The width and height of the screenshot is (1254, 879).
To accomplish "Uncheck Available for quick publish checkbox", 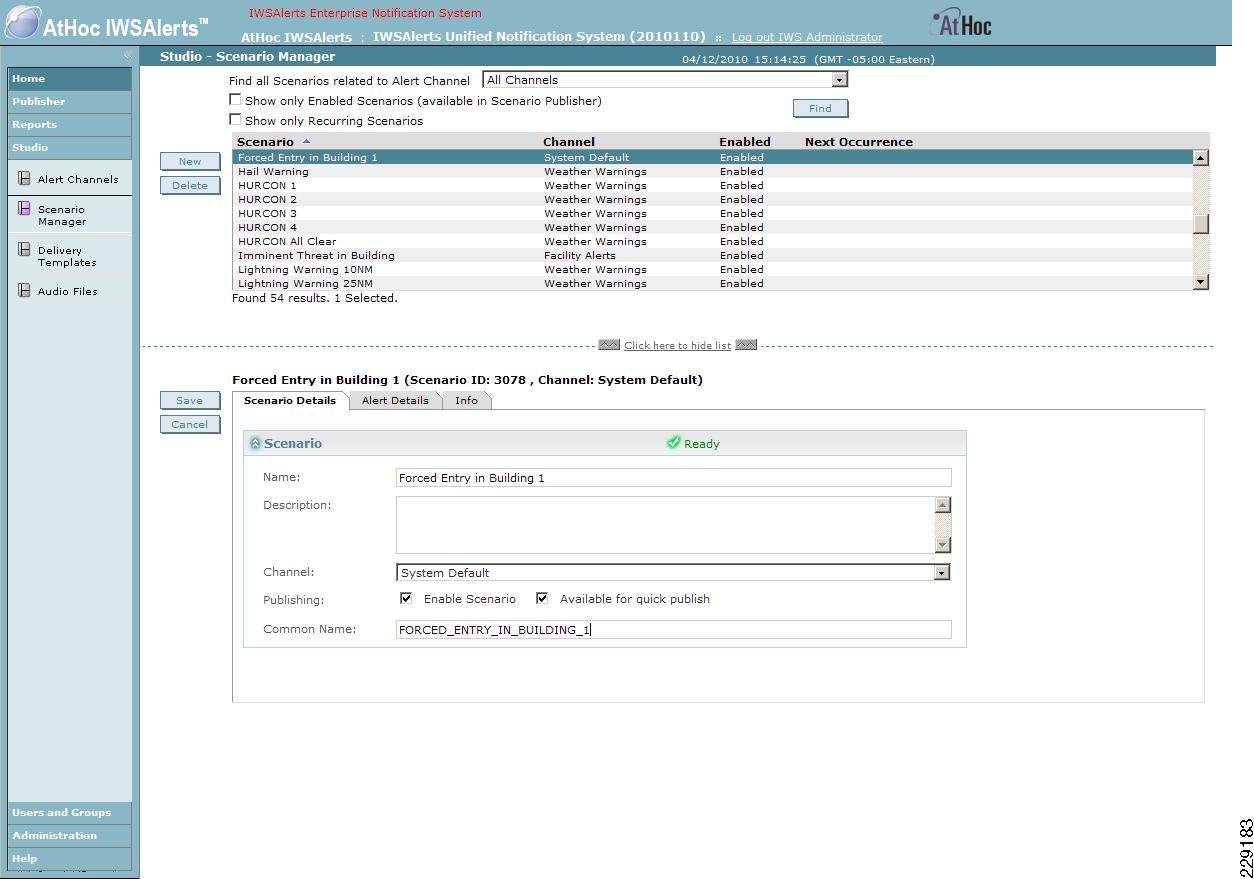I will (x=542, y=598).
